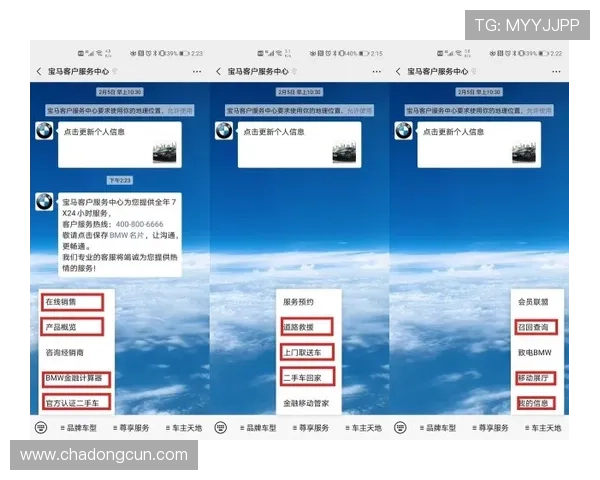
Task: Call the hotline 400-800-6666 link
Action: 139,224
